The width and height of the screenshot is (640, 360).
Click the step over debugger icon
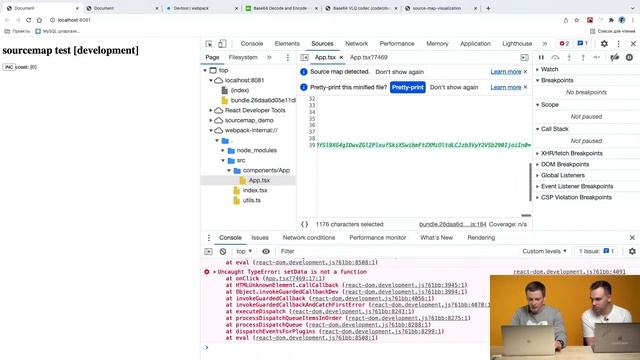pyautogui.click(x=555, y=58)
